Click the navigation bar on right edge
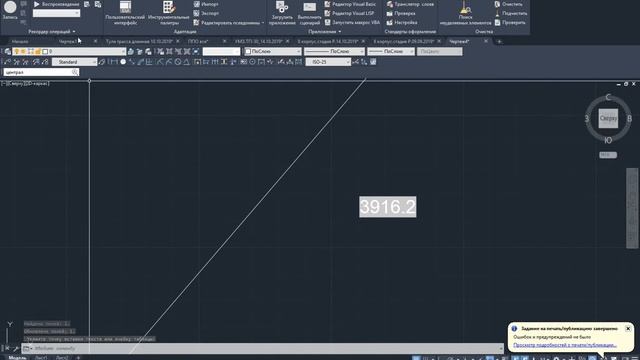The image size is (640, 360). (632, 208)
